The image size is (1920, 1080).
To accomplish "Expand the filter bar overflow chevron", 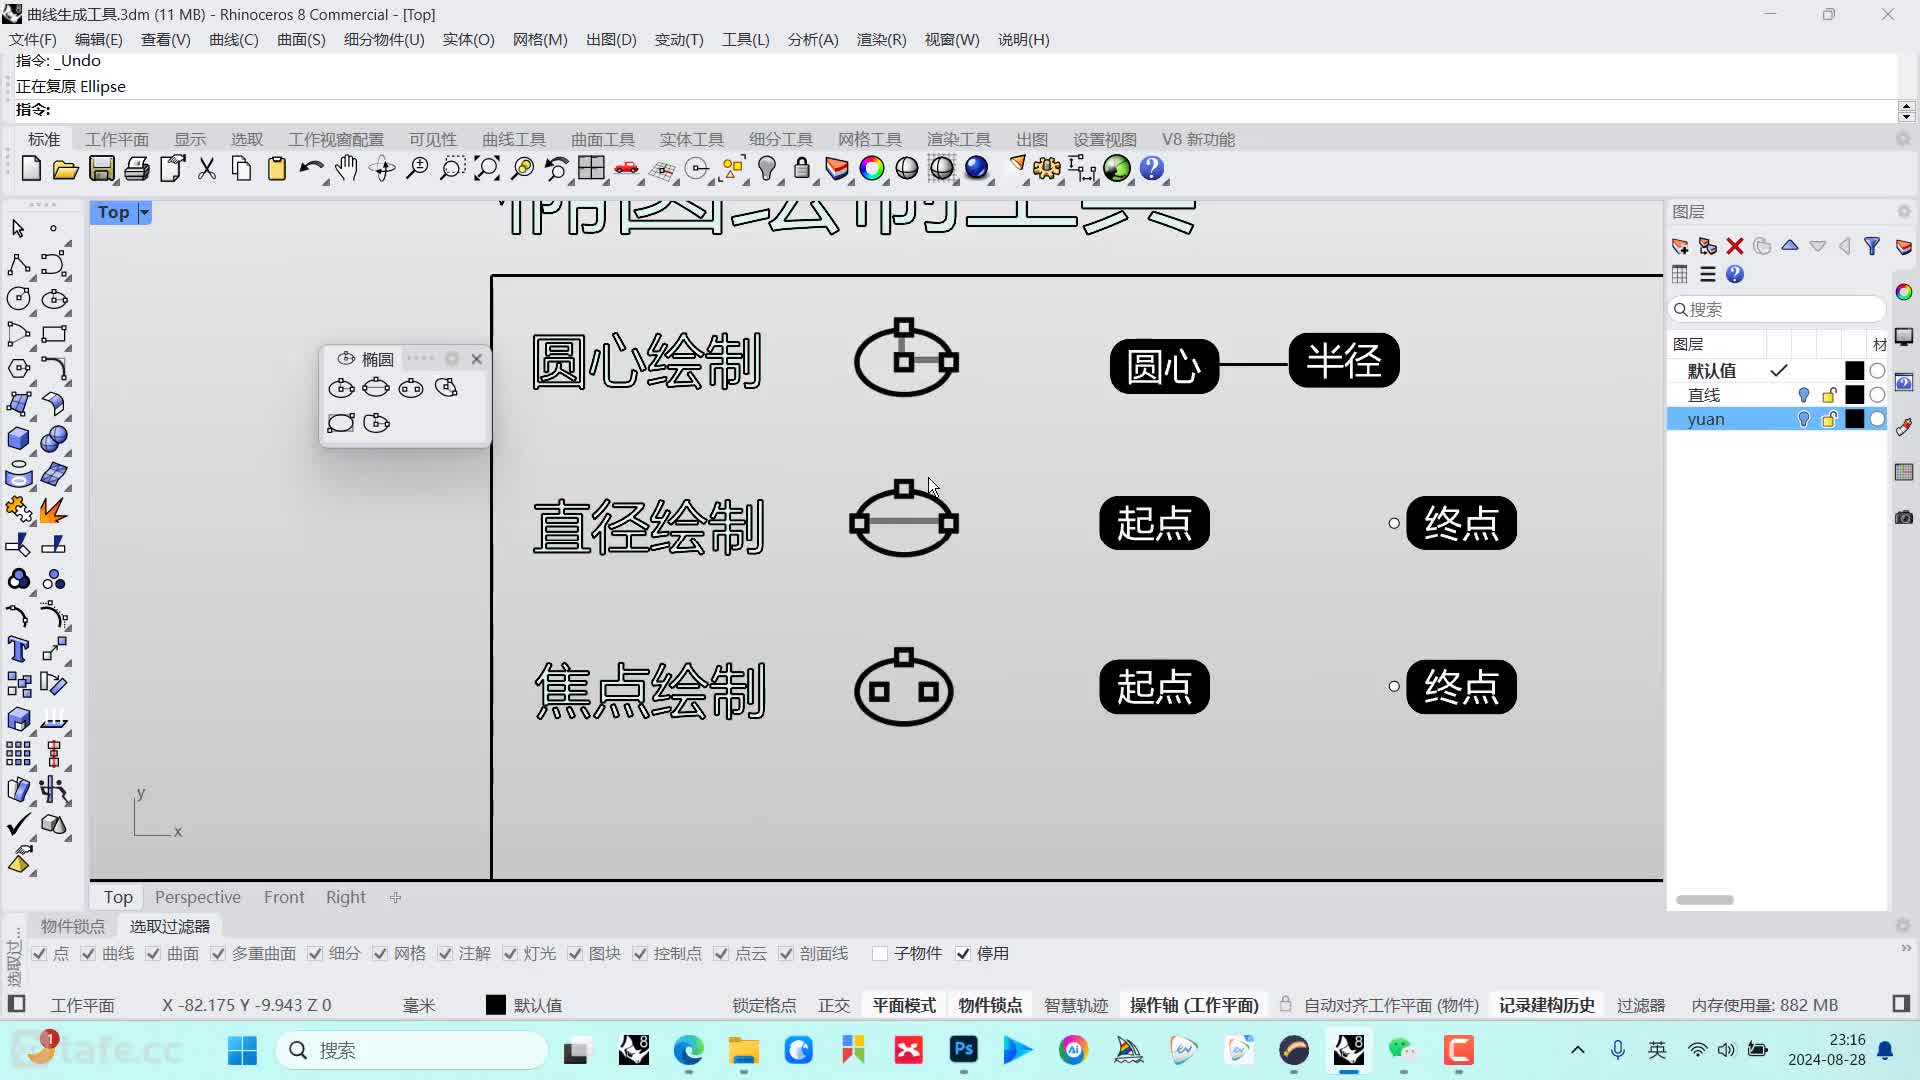I will point(1906,948).
